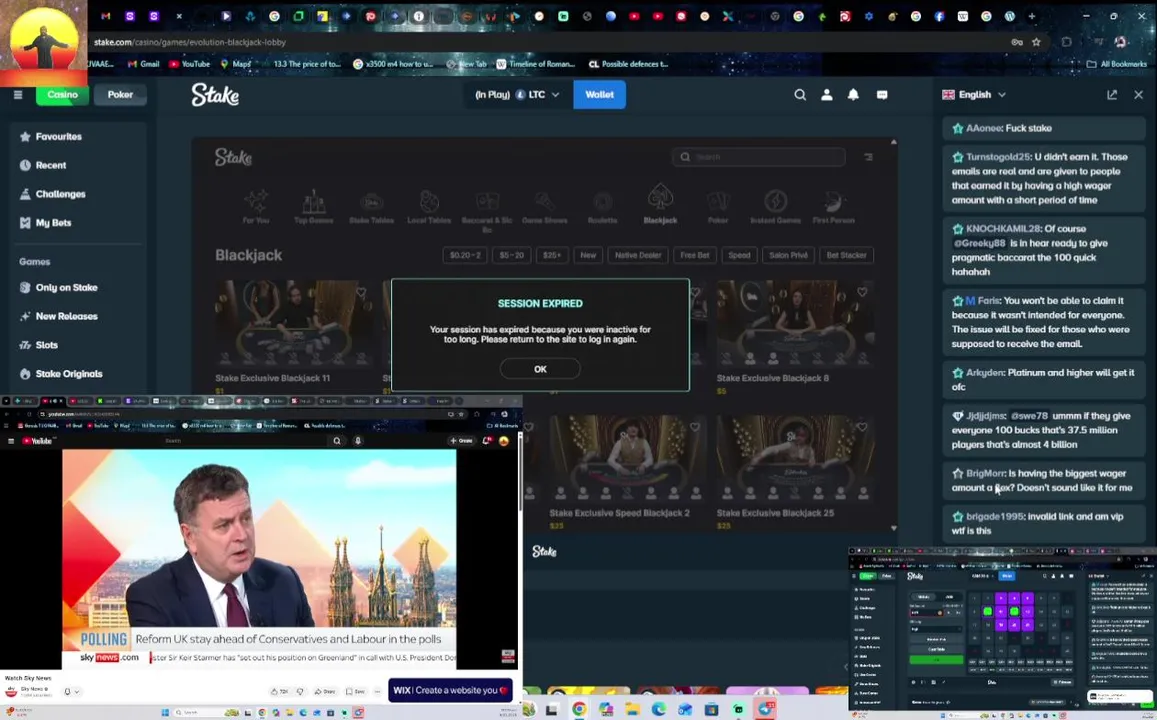Switch to the Casino tab
1157x720 pixels.
62,94
